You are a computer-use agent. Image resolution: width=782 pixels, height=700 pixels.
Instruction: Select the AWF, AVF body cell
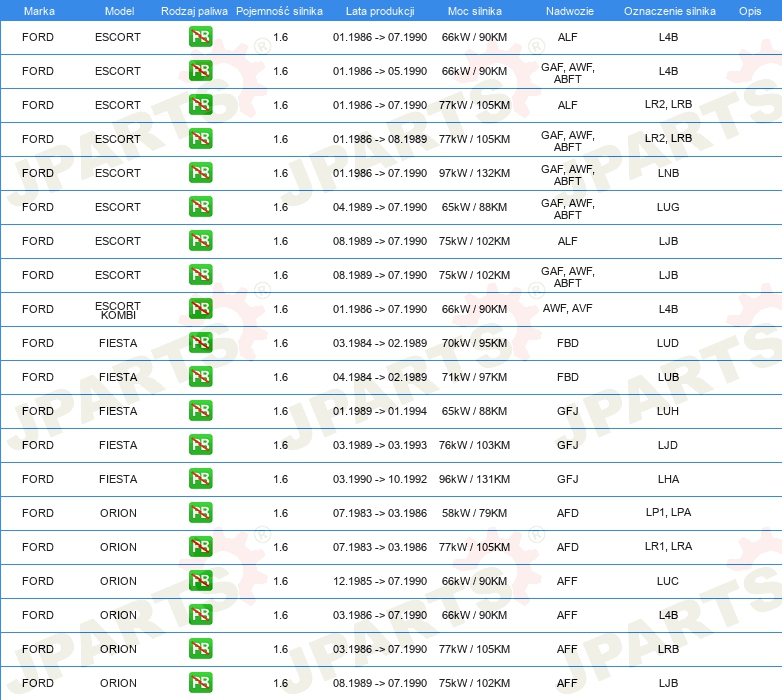point(568,308)
